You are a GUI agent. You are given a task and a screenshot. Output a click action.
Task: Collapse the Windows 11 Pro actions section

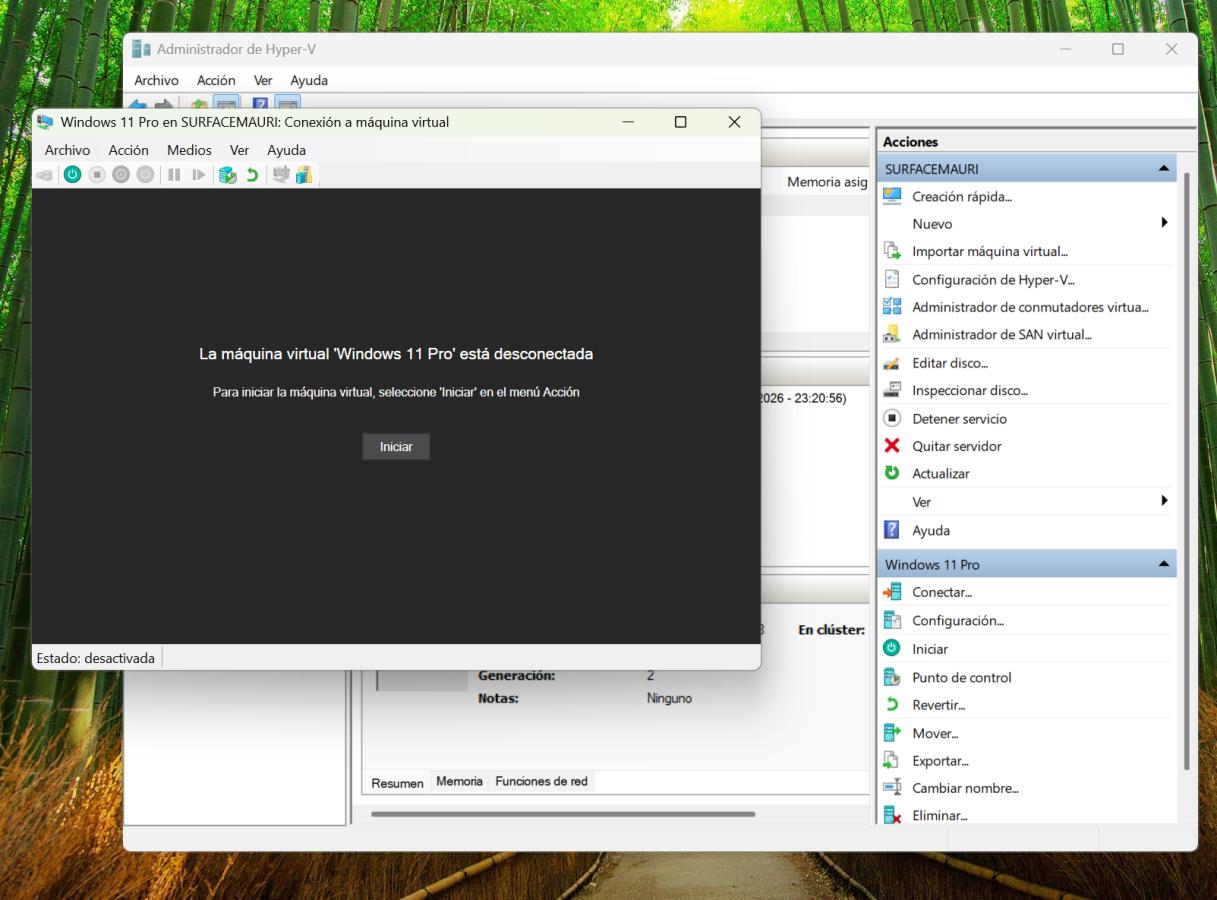pyautogui.click(x=1164, y=565)
